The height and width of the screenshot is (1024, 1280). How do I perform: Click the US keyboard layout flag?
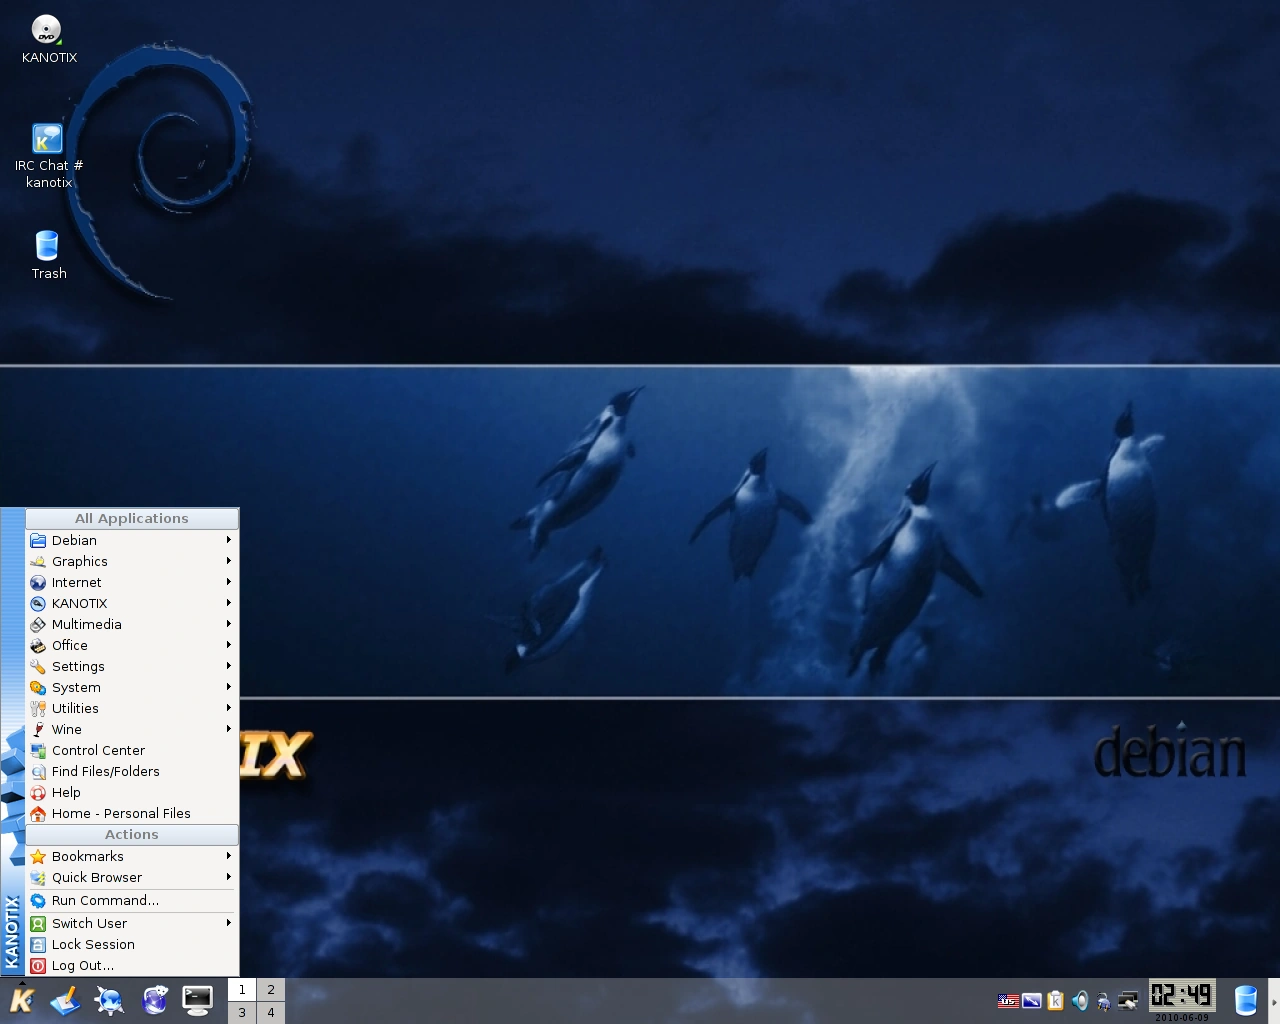(x=1007, y=1000)
